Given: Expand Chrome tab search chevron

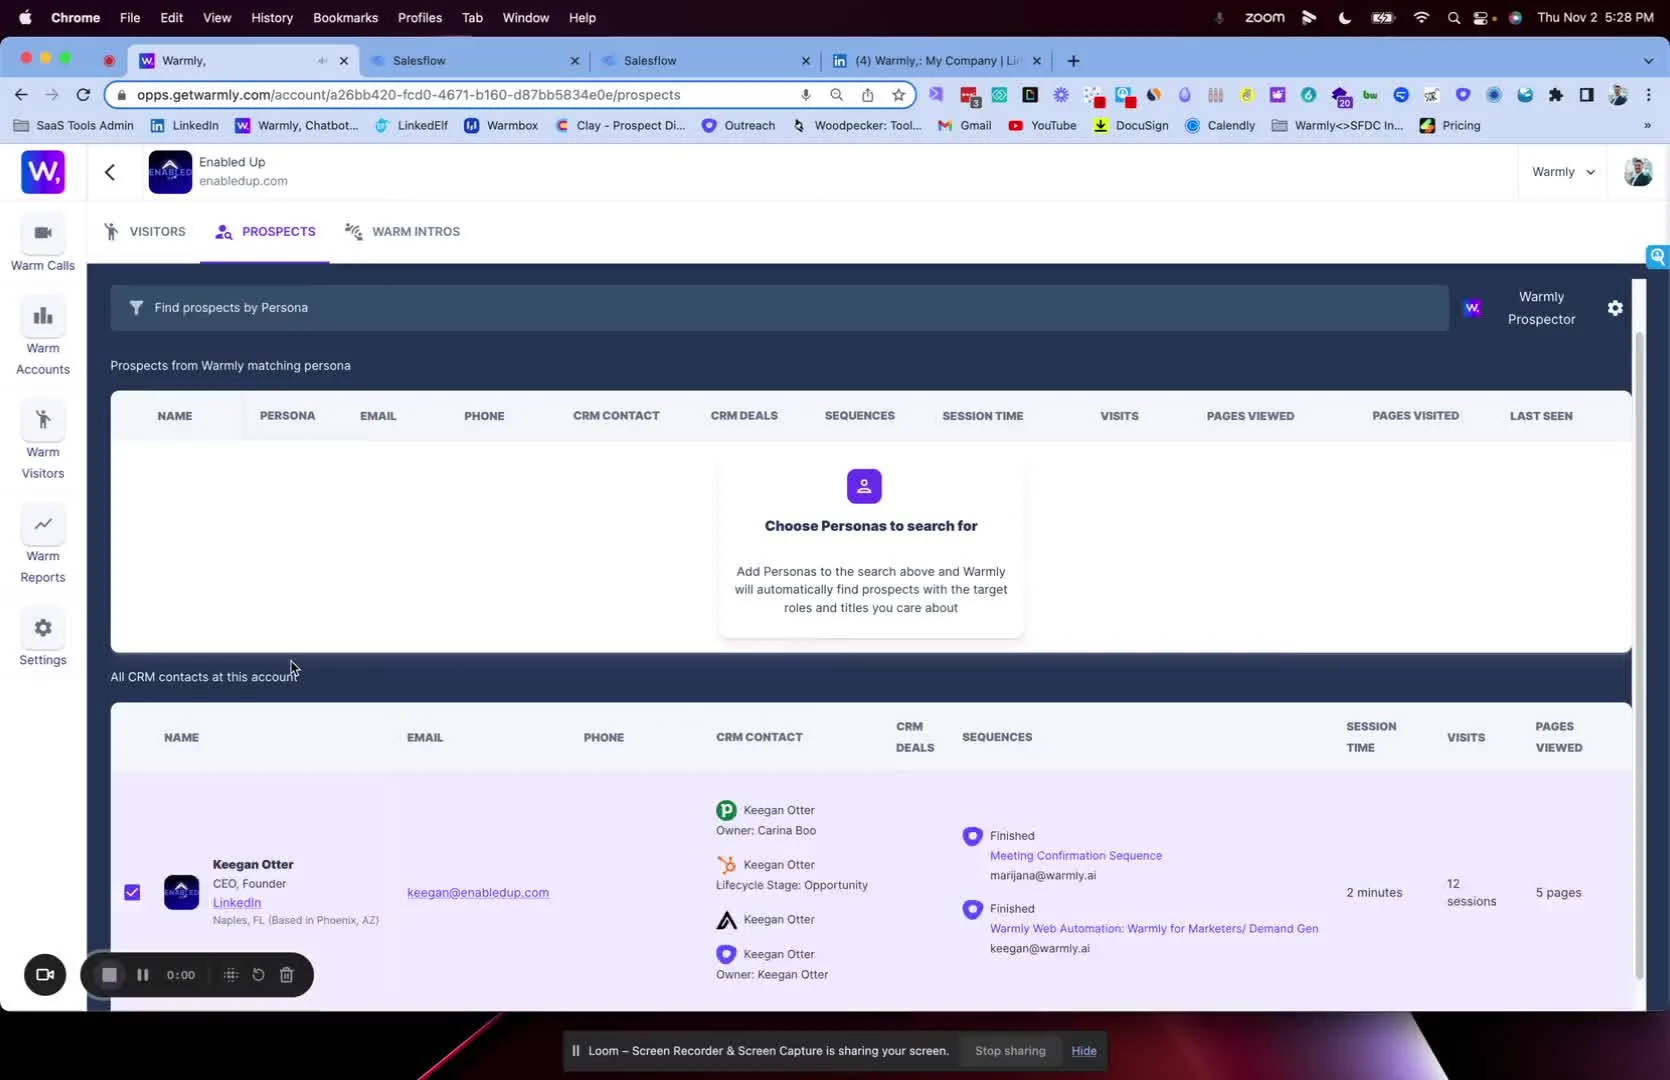Looking at the screenshot, I should pos(1648,61).
